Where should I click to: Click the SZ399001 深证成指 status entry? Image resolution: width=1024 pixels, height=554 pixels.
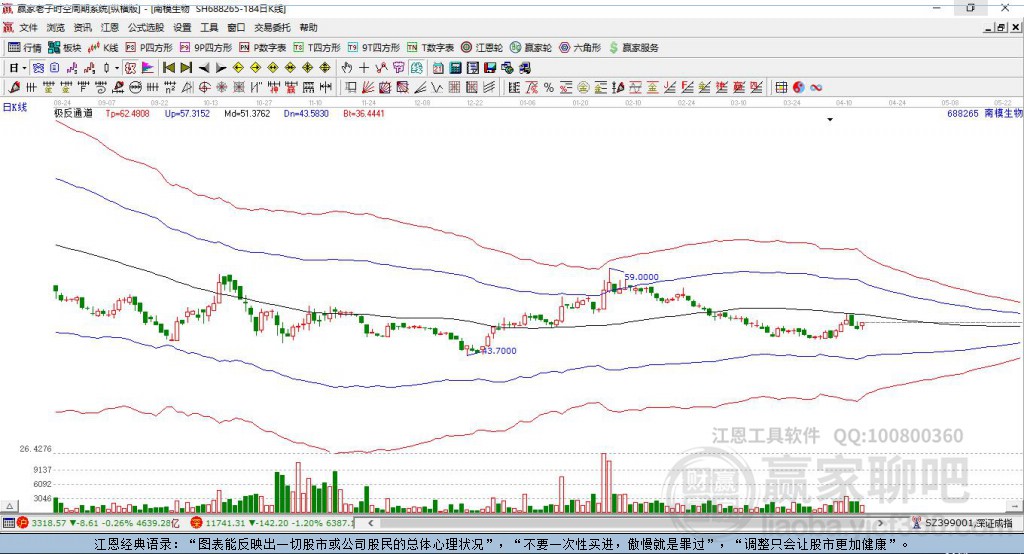[963, 523]
